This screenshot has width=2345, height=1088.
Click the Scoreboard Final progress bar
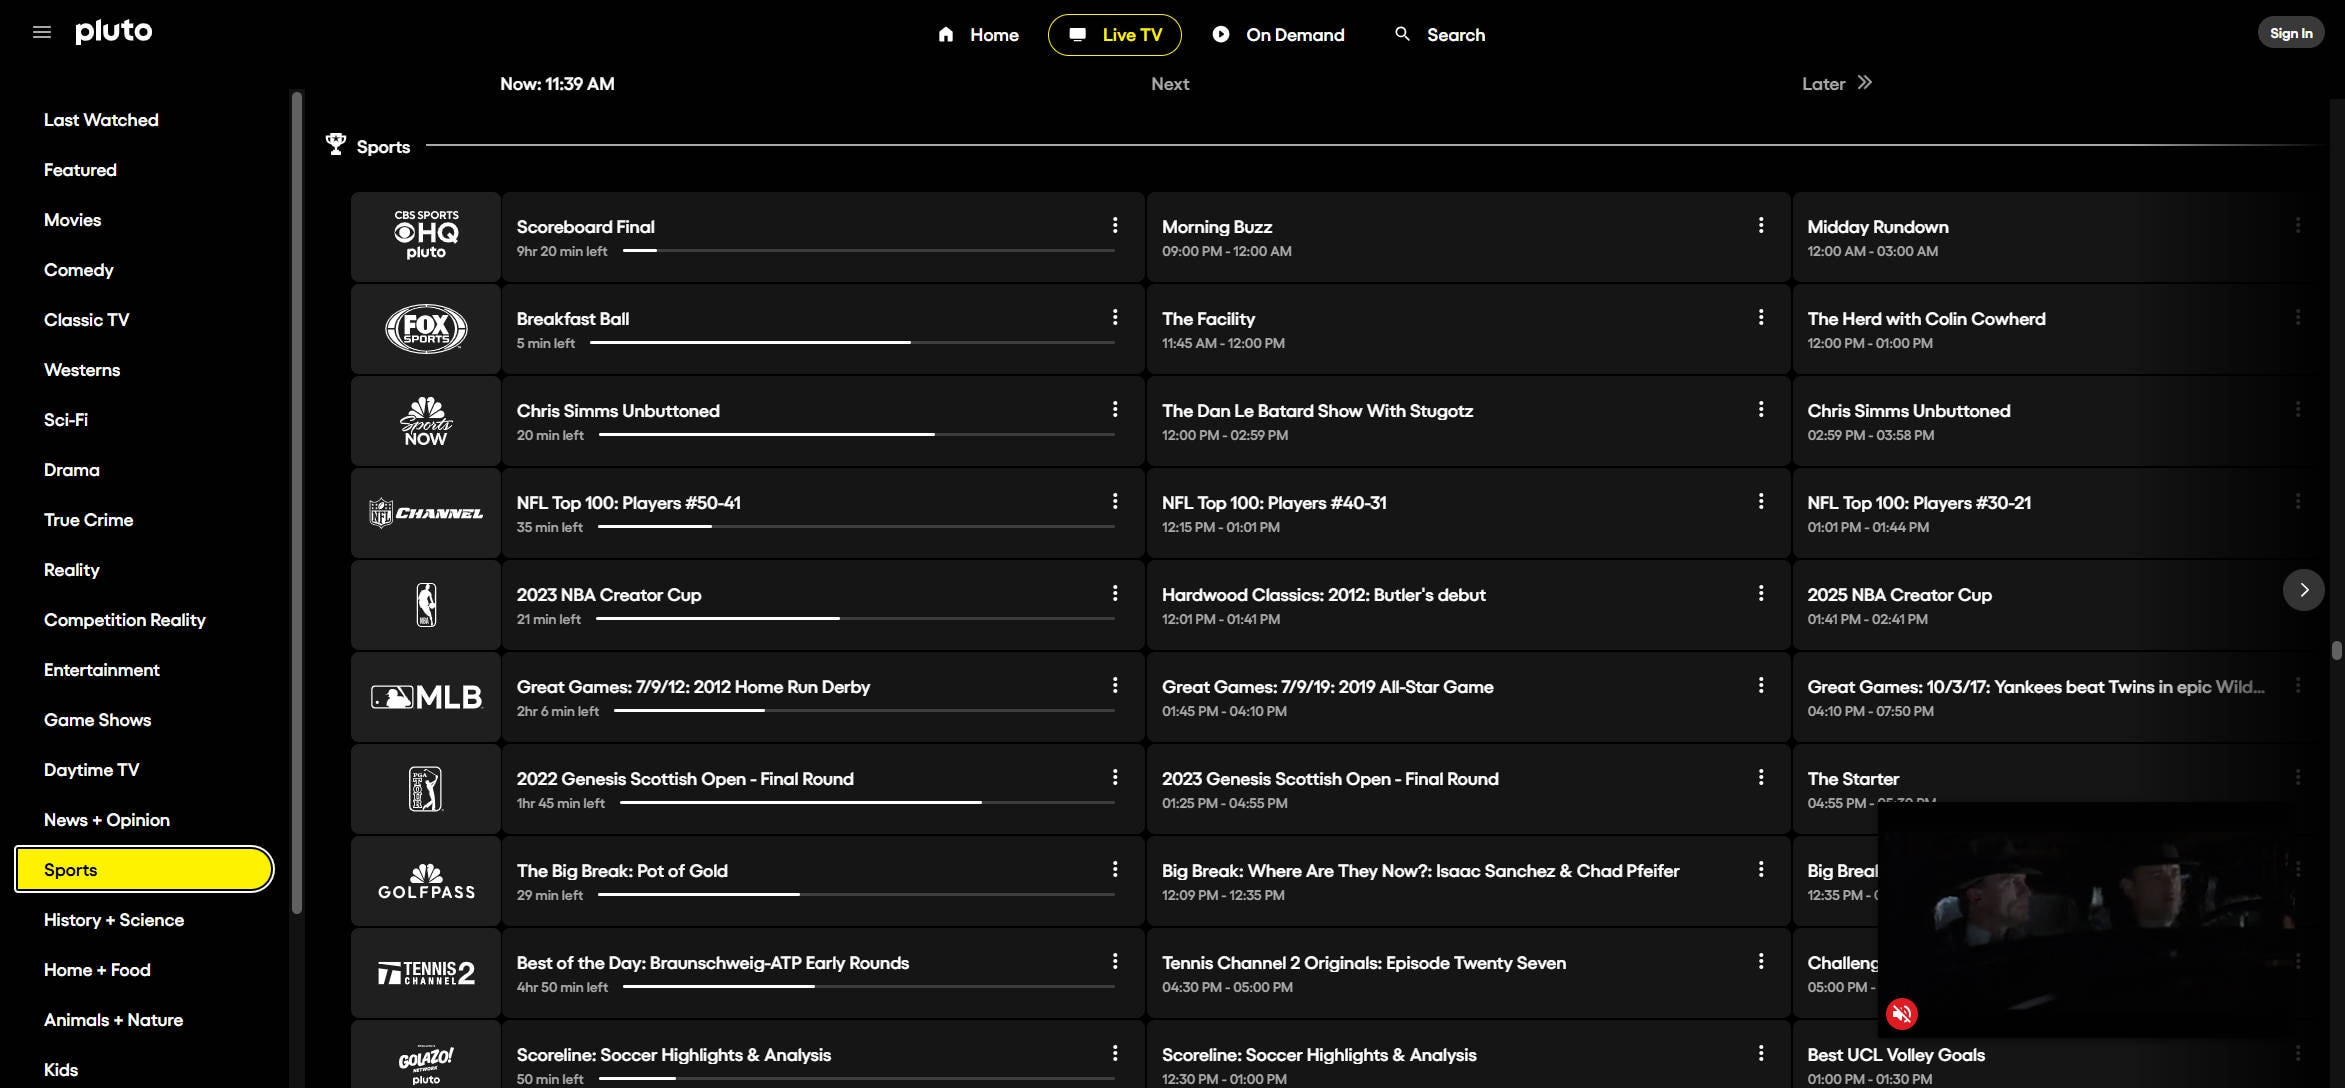(x=869, y=251)
